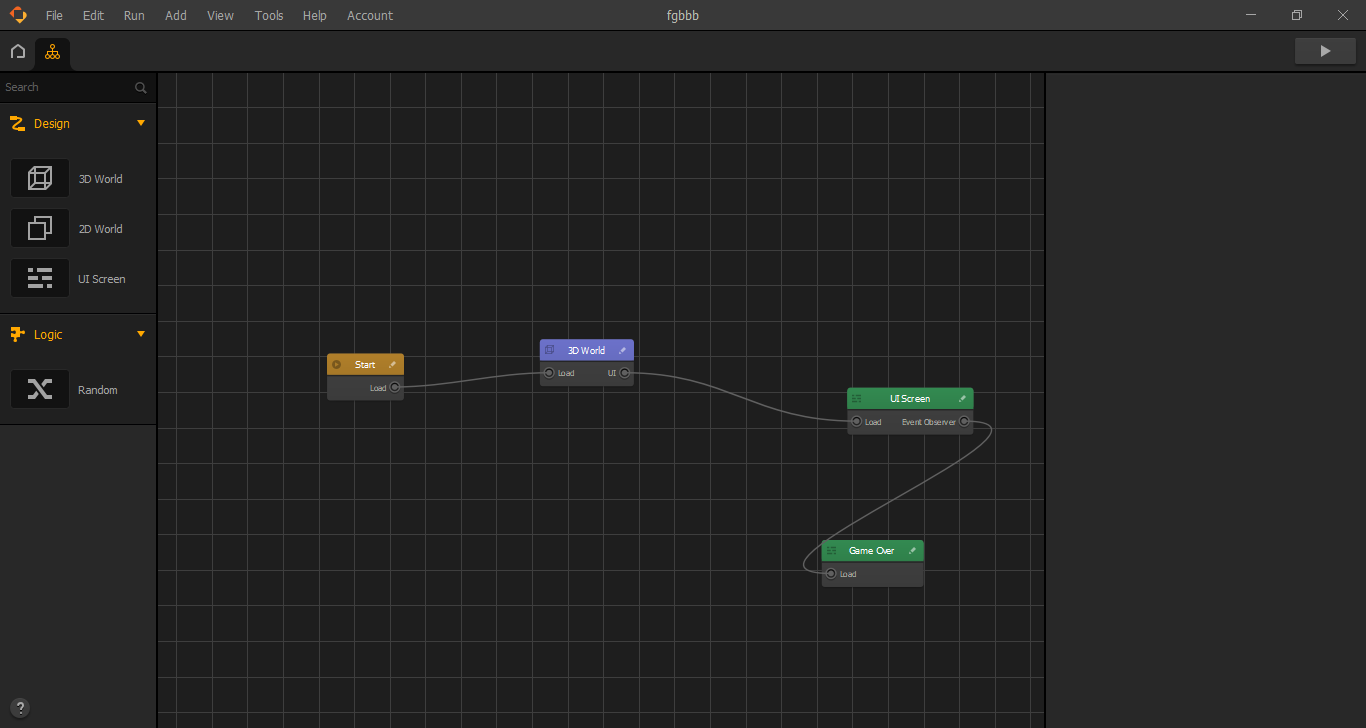Click the node graph tab icon
Image resolution: width=1366 pixels, height=728 pixels.
click(52, 51)
